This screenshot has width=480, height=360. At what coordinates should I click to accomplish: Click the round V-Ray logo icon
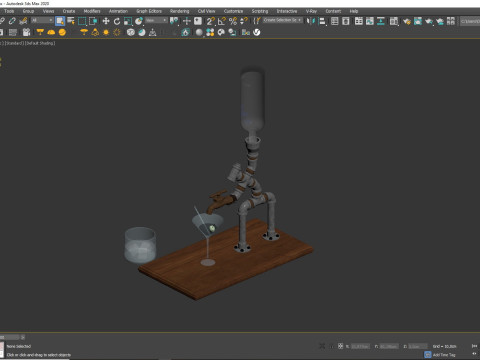click(257, 32)
